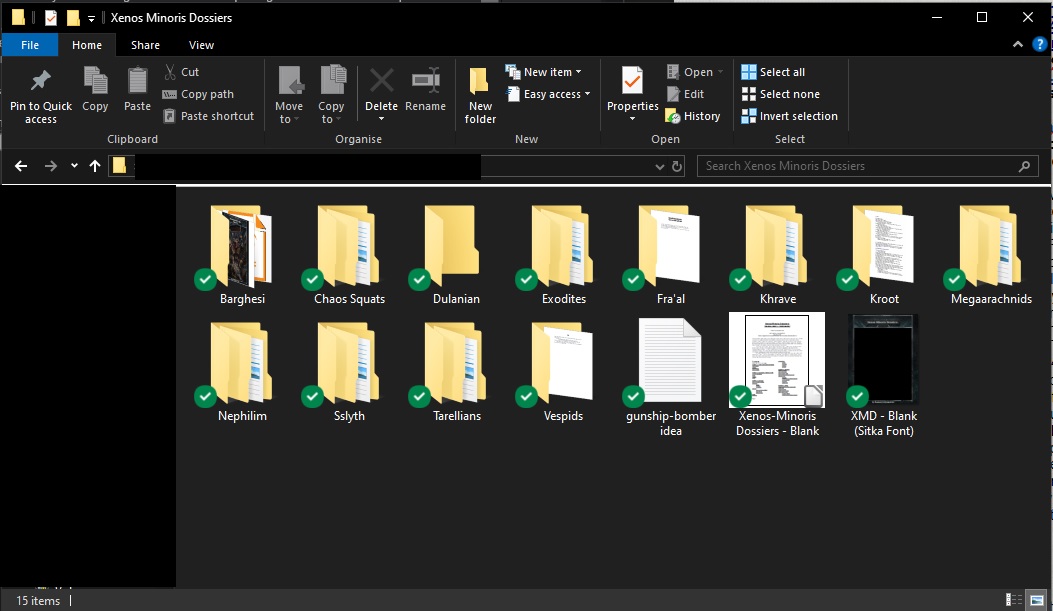Click Select none
The width and height of the screenshot is (1053, 611).
tap(780, 94)
